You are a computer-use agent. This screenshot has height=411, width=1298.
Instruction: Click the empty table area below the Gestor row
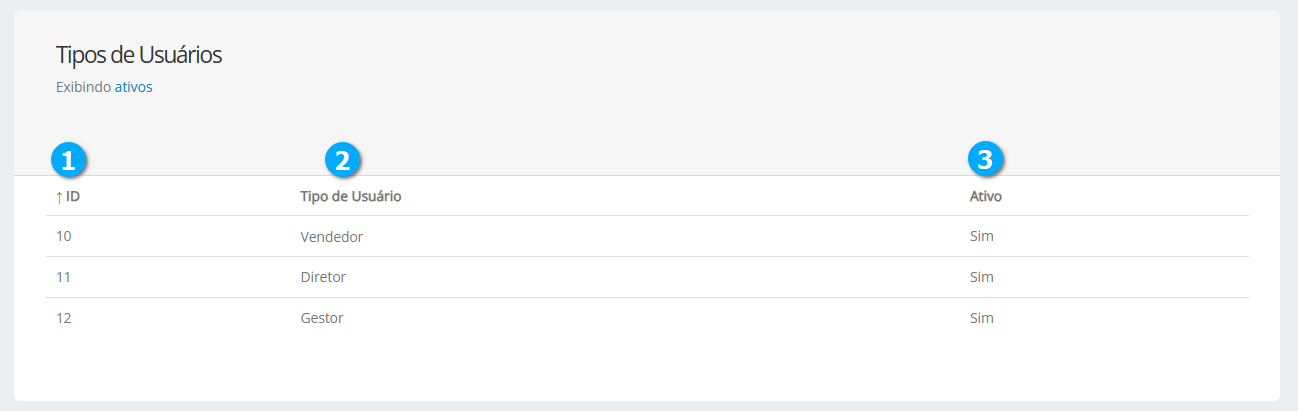pyautogui.click(x=646, y=365)
